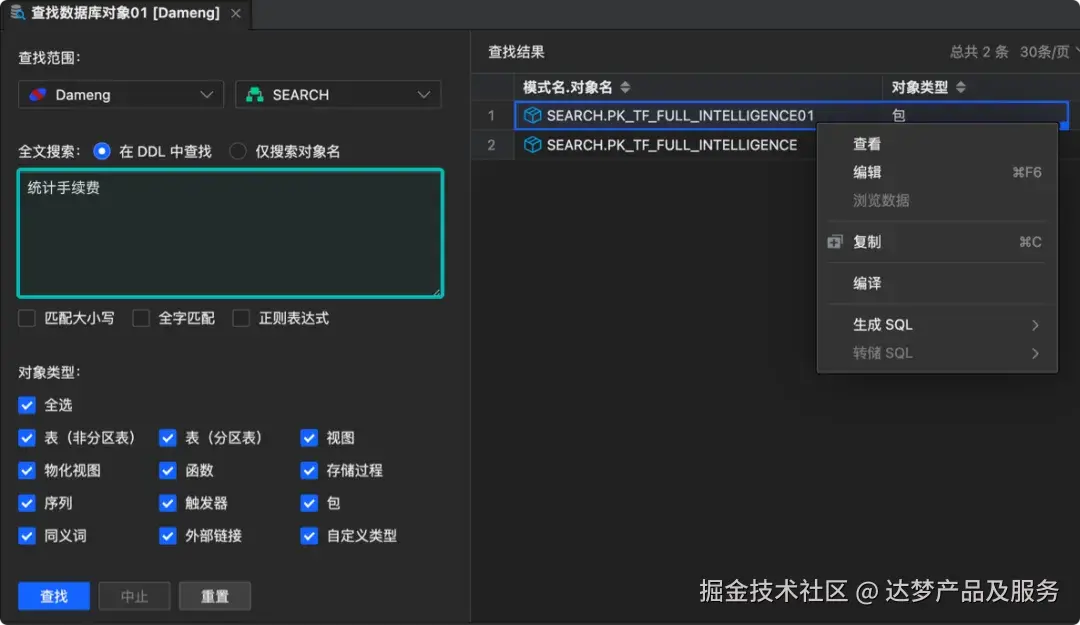Choose 查看 from the context menu
This screenshot has height=625, width=1080.
(x=937, y=144)
